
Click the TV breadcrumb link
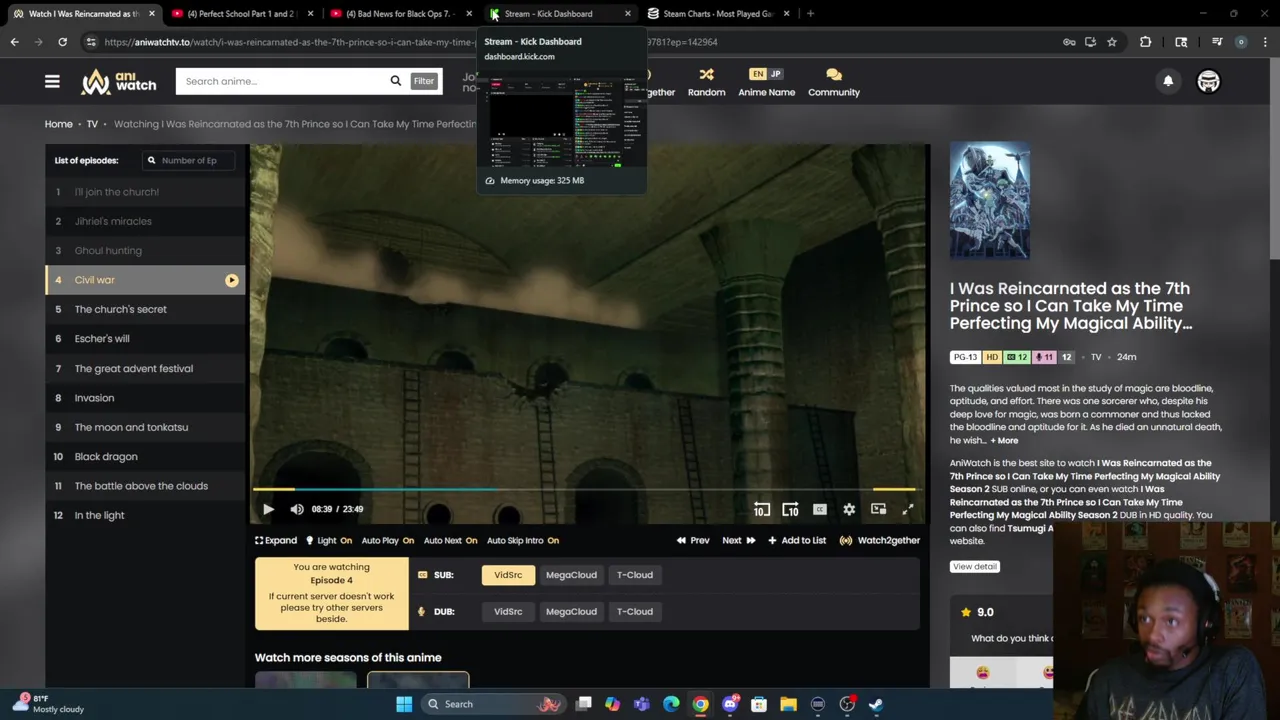point(92,124)
